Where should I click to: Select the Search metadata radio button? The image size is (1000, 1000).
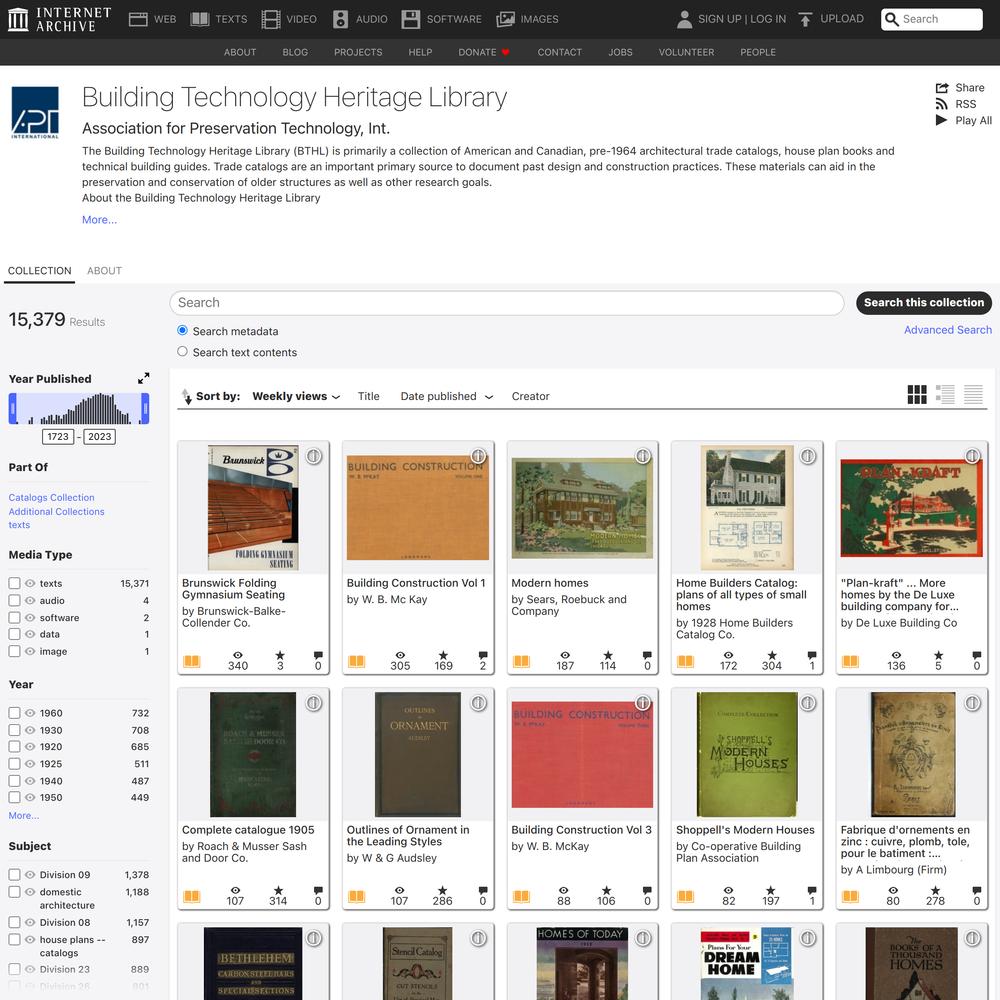point(182,330)
